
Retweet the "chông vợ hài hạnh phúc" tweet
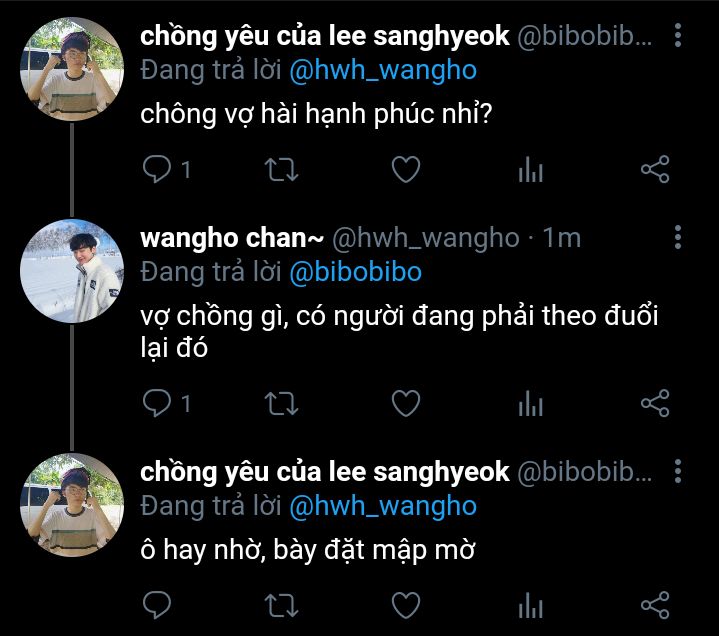point(282,170)
